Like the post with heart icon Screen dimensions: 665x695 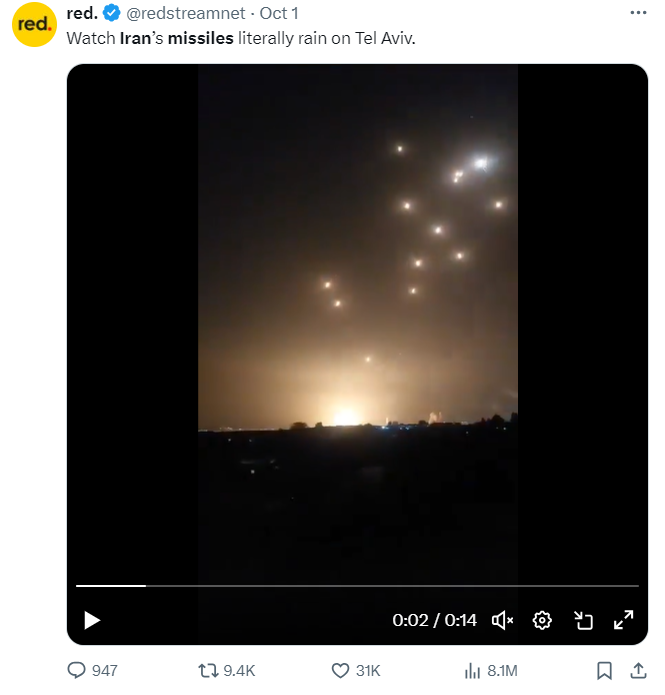pos(340,670)
